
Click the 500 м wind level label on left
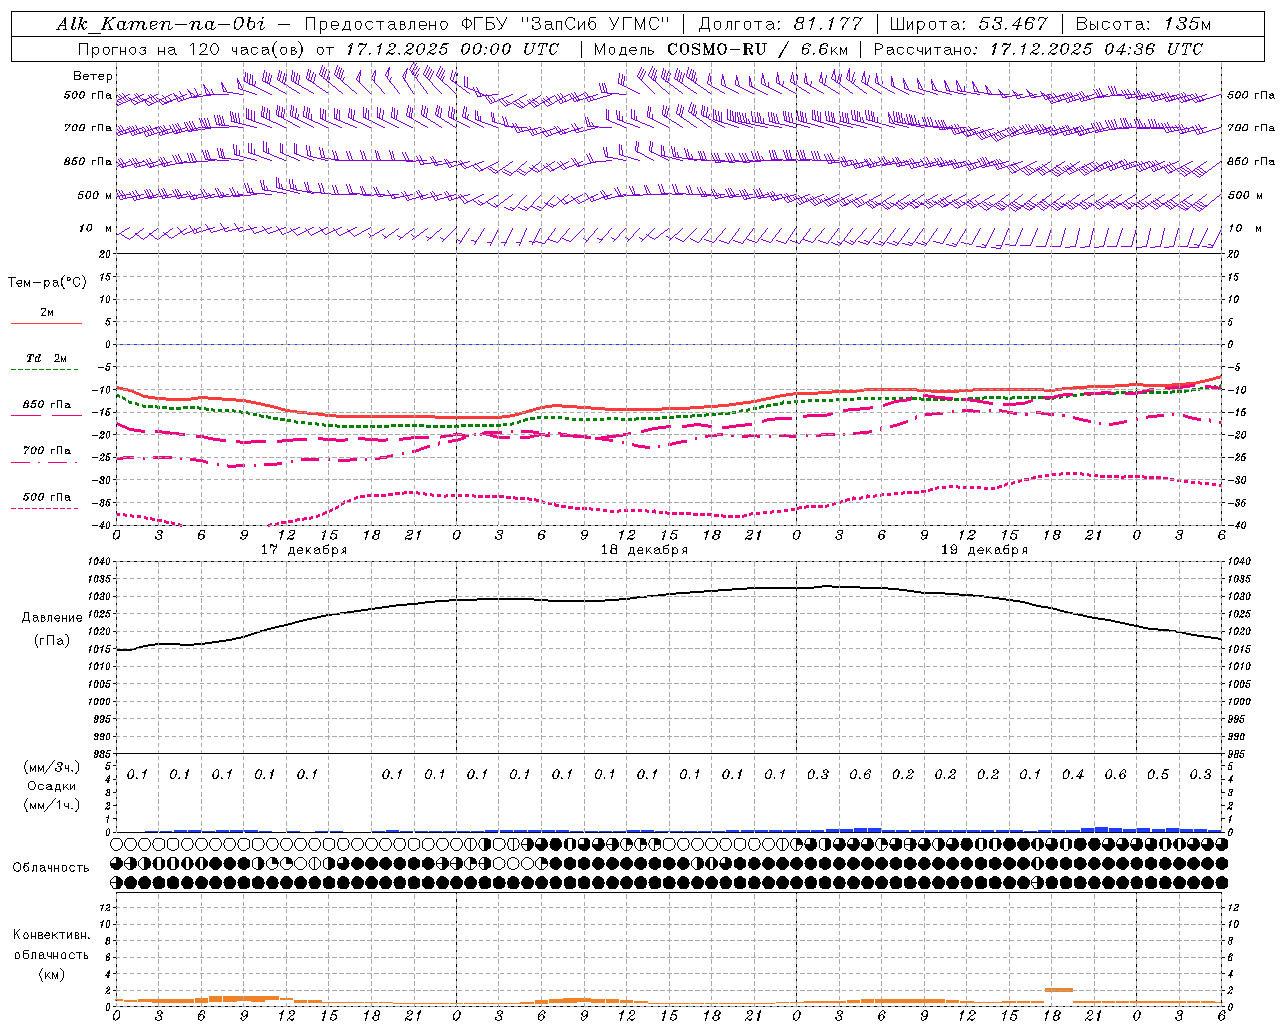[x=96, y=195]
